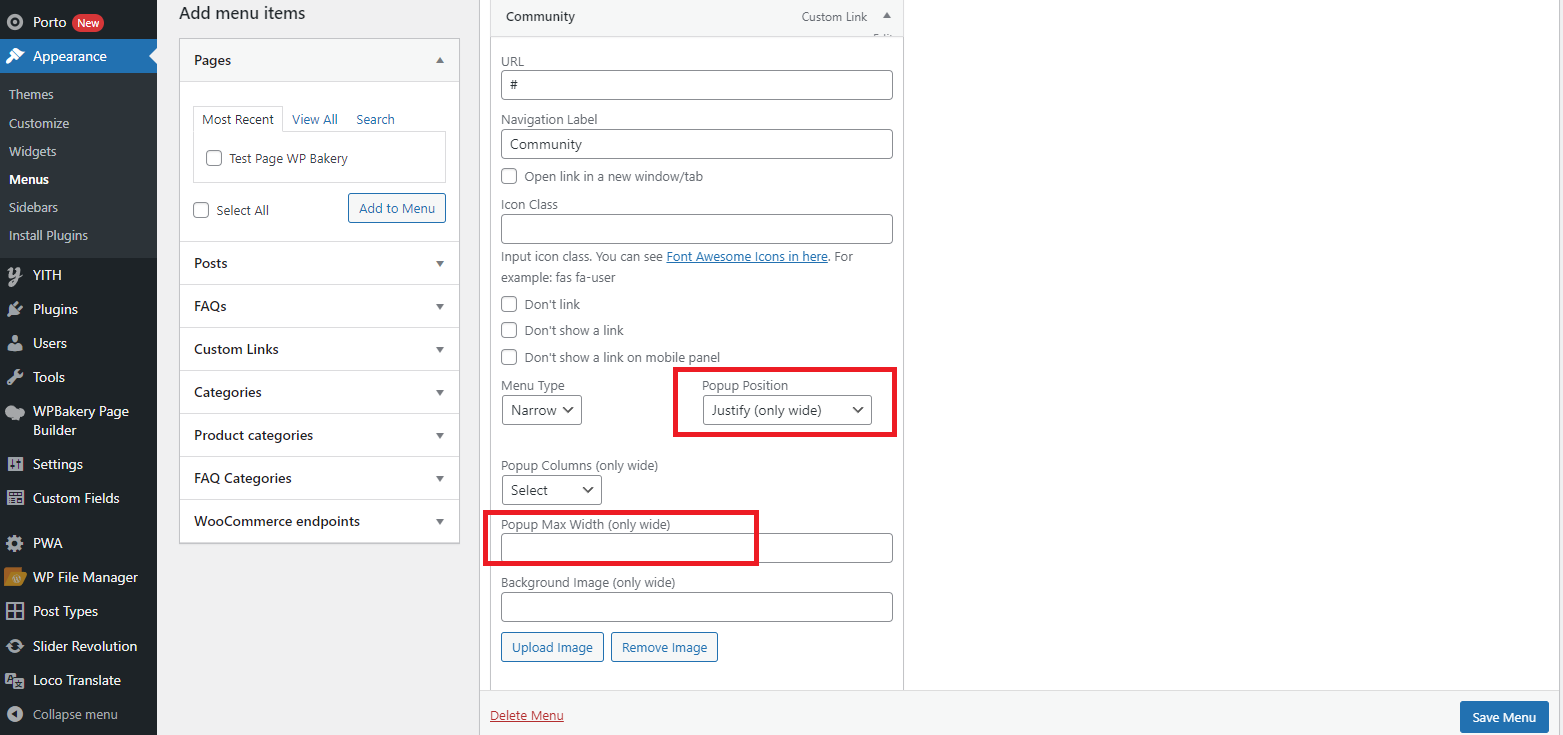Open the Popup Position dropdown
1563x735 pixels.
[786, 410]
